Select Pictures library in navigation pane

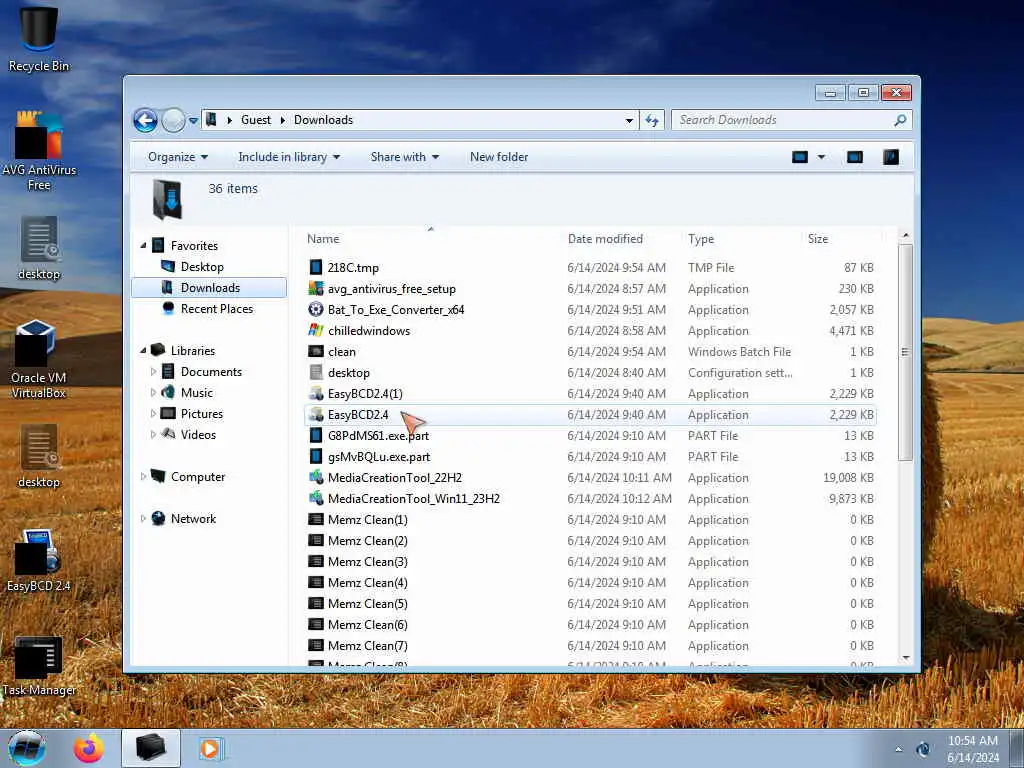click(x=201, y=413)
